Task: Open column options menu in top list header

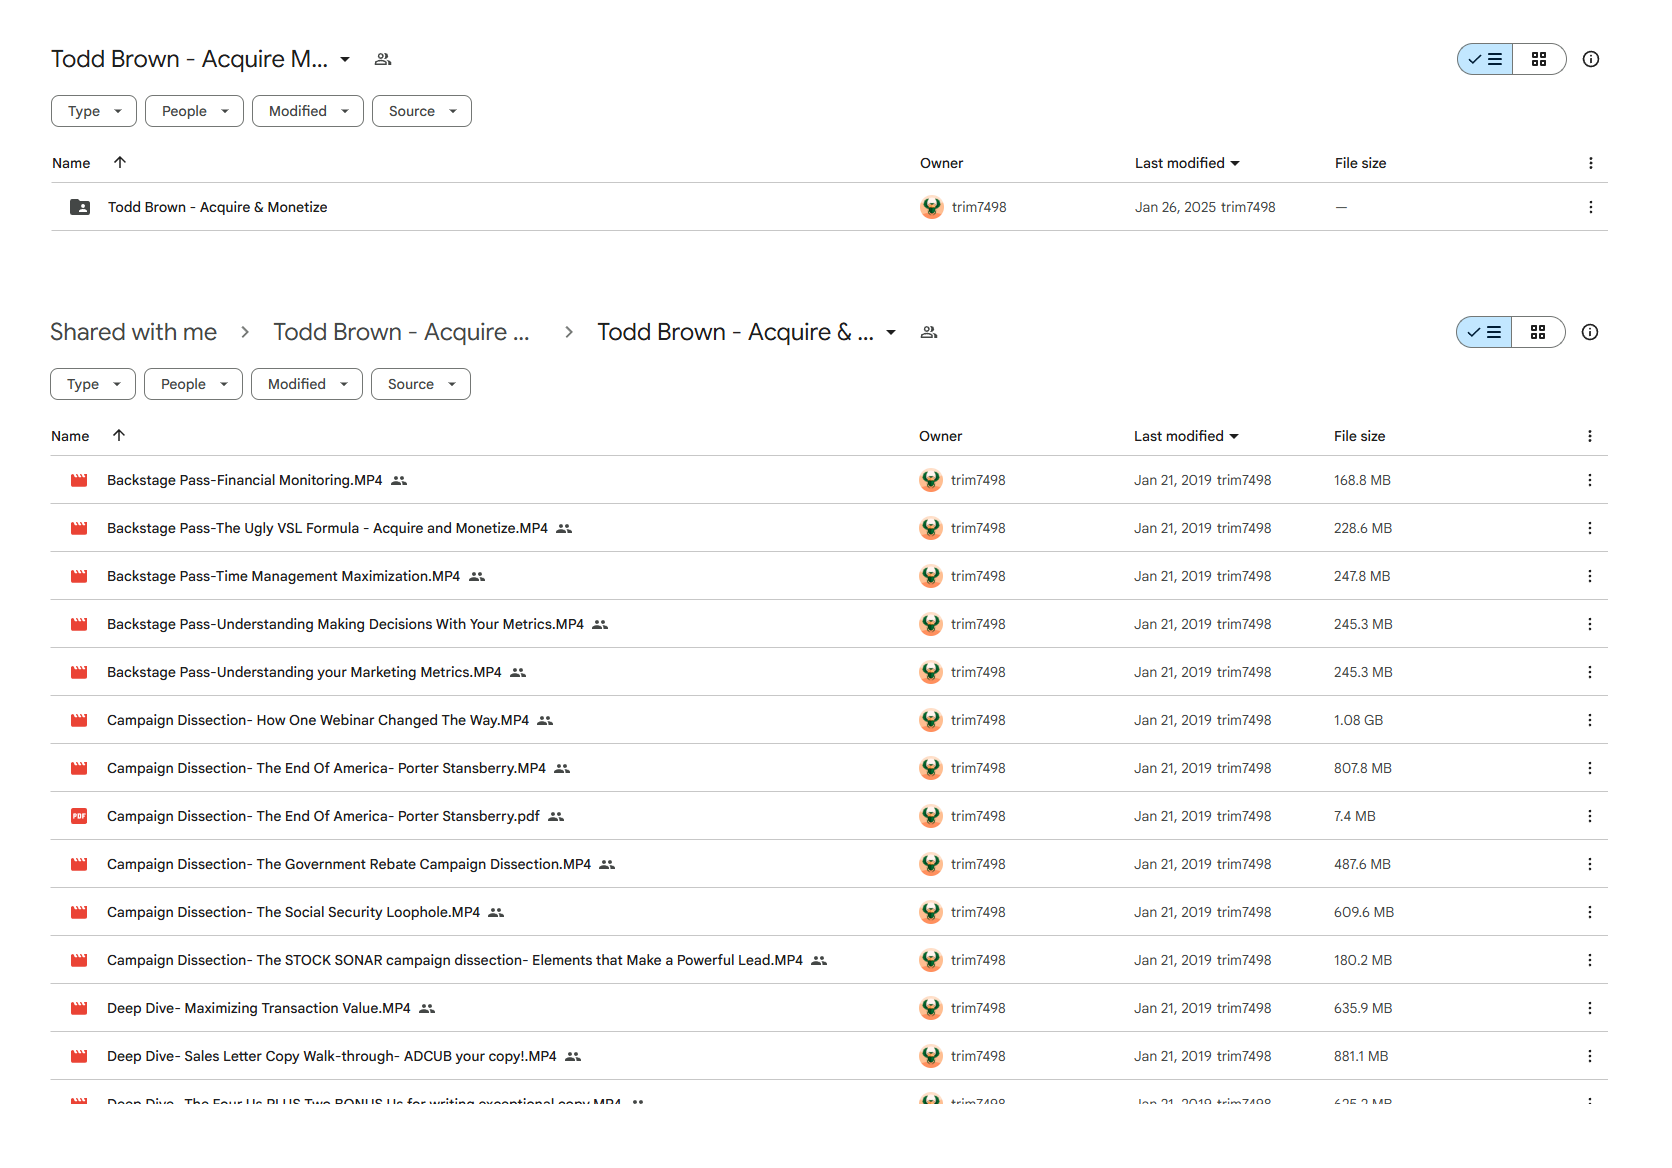Action: point(1590,163)
